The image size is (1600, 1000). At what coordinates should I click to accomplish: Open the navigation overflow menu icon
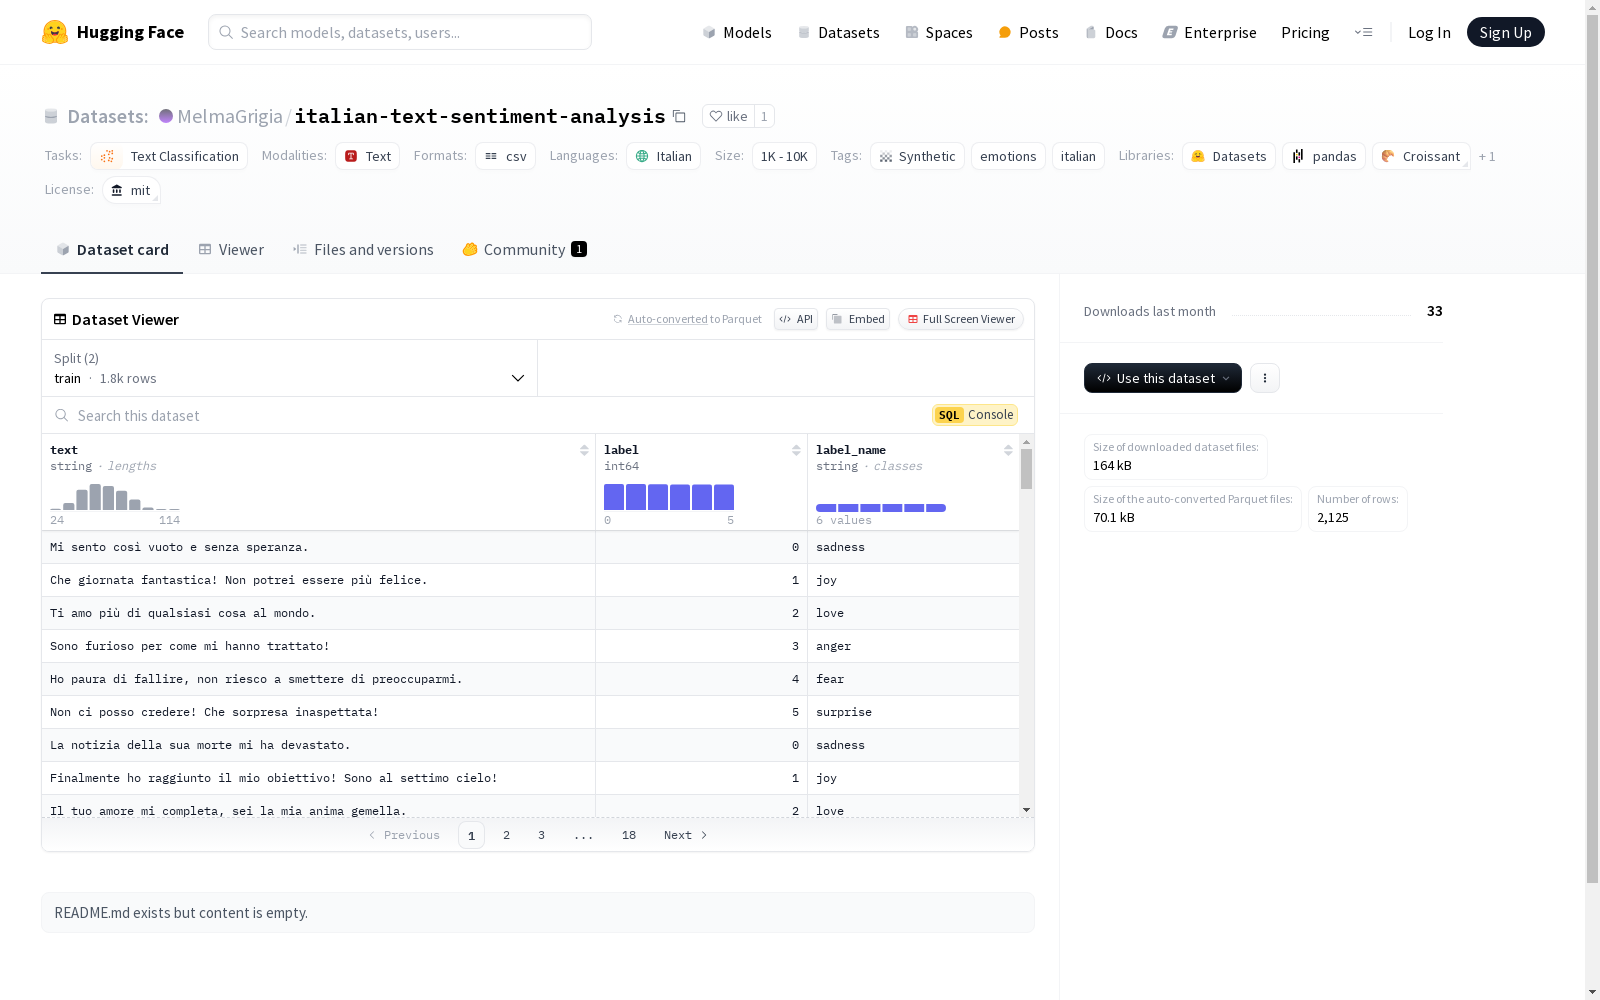coord(1363,32)
